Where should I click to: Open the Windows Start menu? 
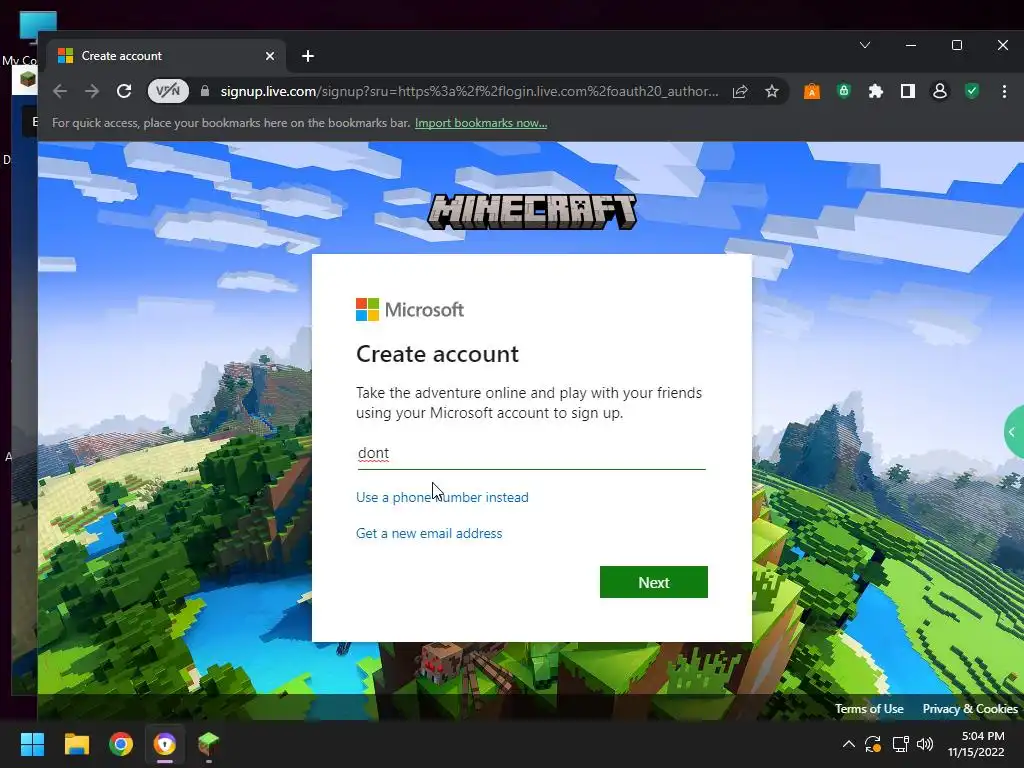[32, 744]
